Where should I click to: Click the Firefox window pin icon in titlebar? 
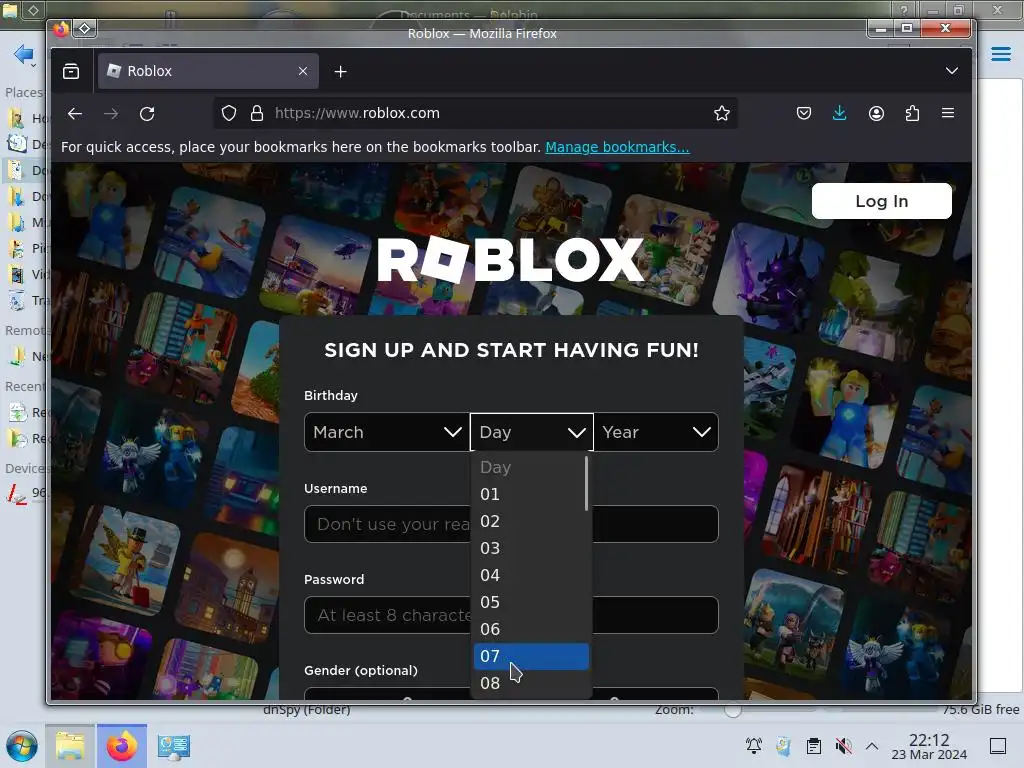(x=85, y=28)
